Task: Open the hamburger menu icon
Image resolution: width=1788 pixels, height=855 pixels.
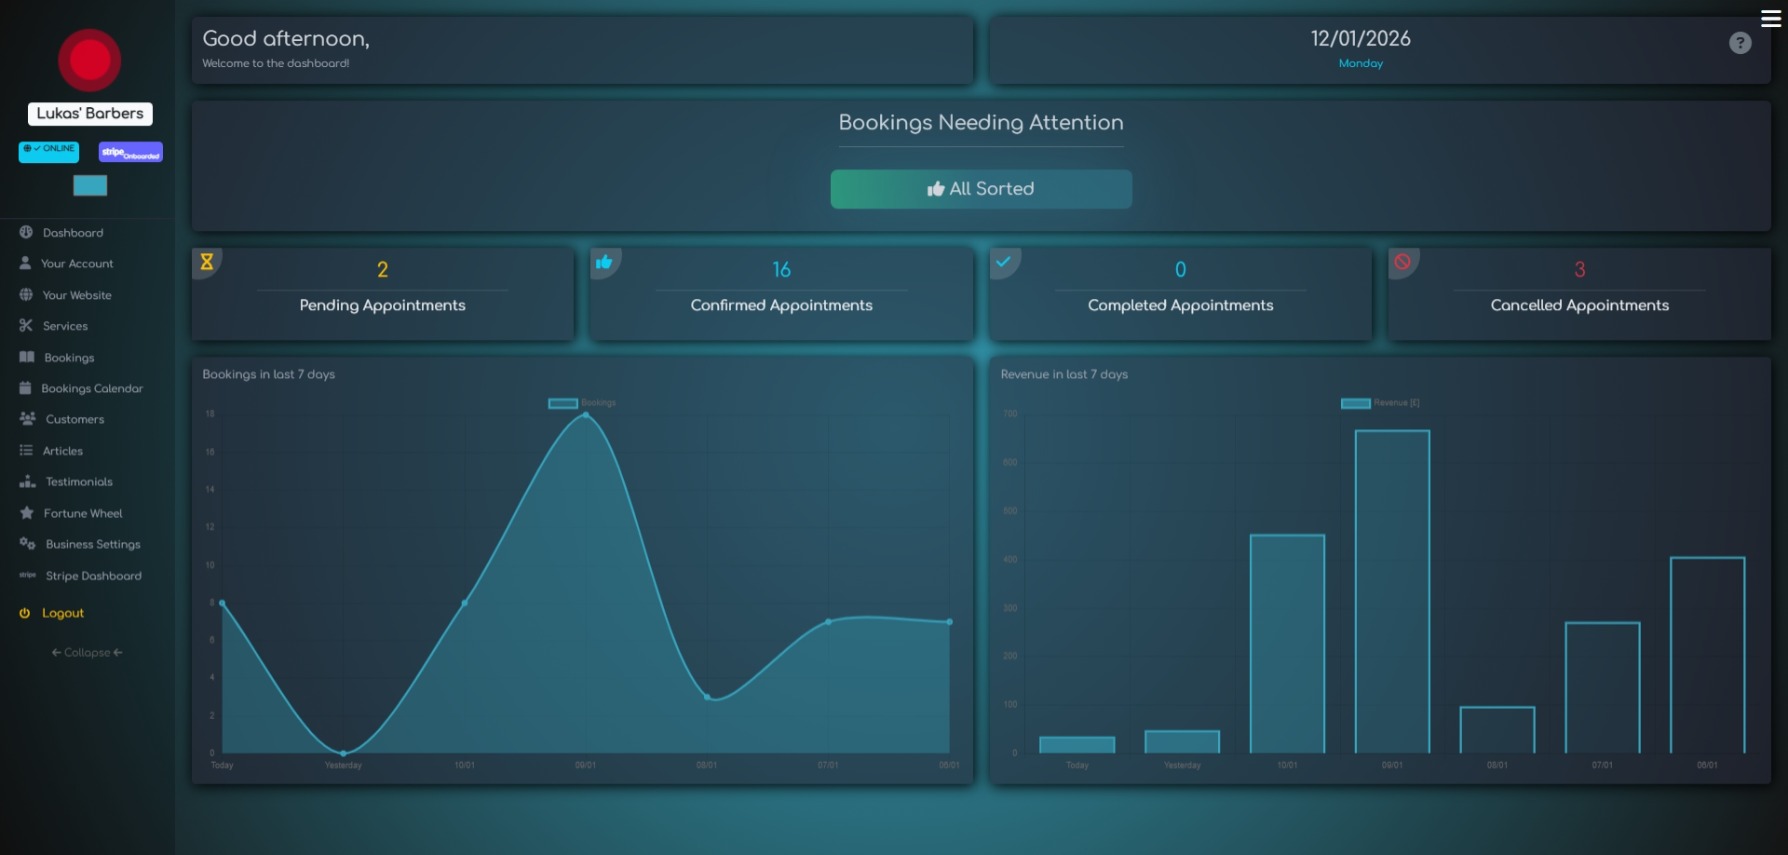Action: 1770,19
